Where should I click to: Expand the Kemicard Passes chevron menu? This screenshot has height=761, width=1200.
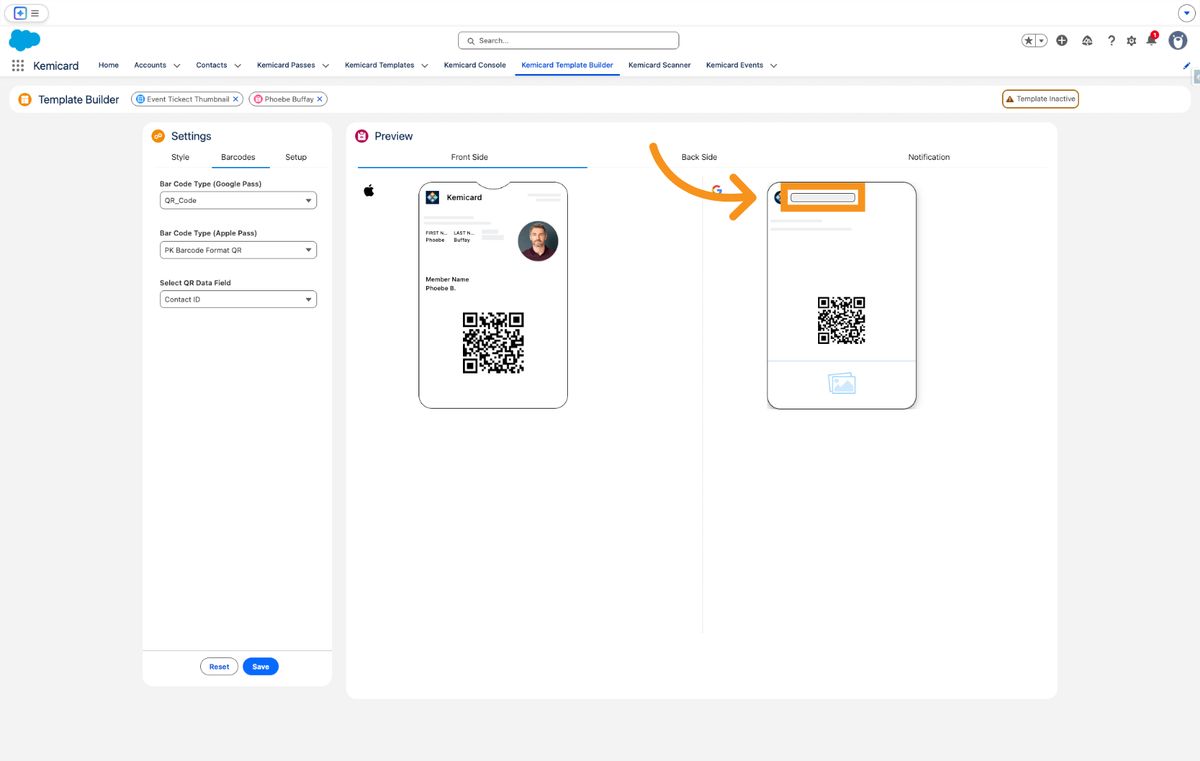(x=326, y=66)
